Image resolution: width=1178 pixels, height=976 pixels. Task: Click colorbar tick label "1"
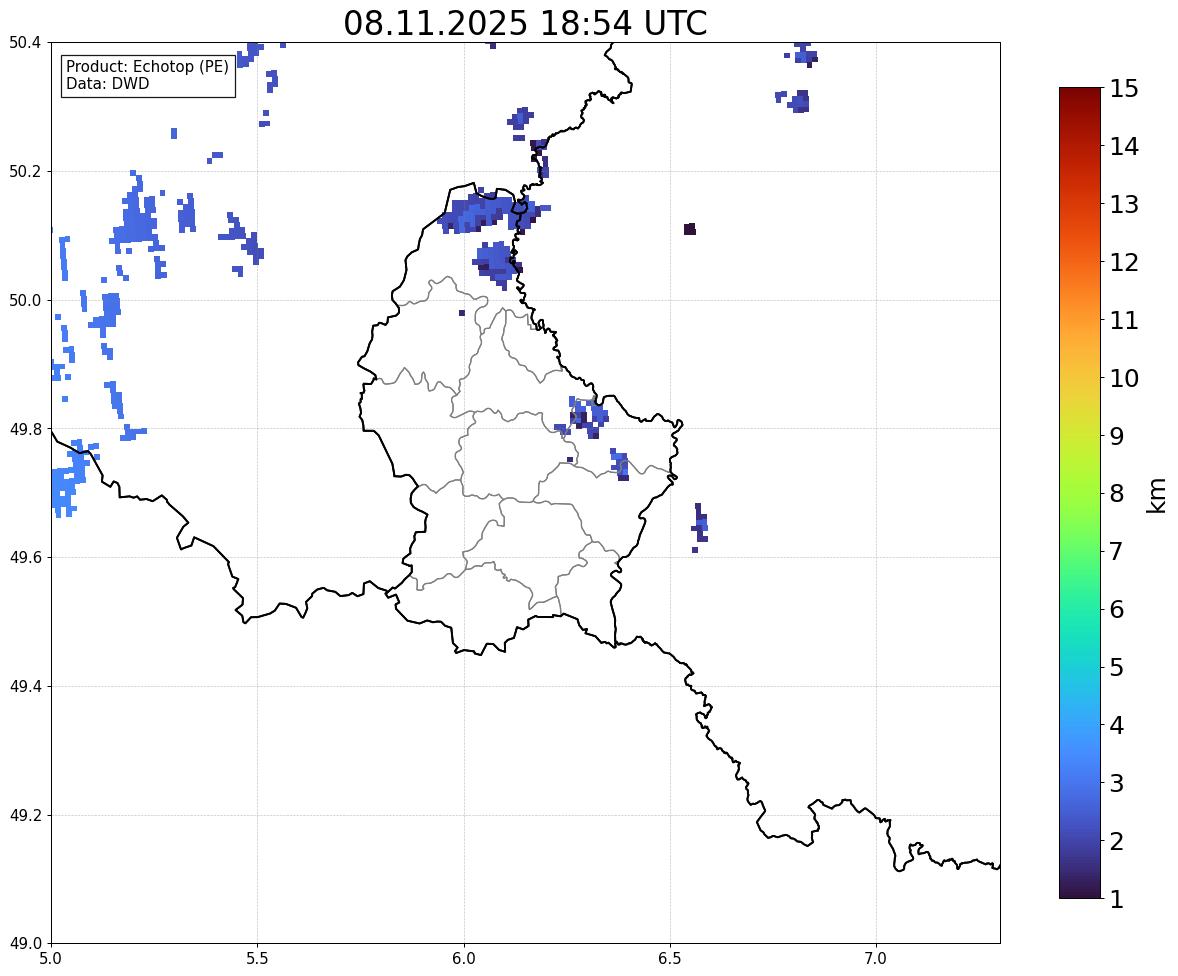point(1116,899)
